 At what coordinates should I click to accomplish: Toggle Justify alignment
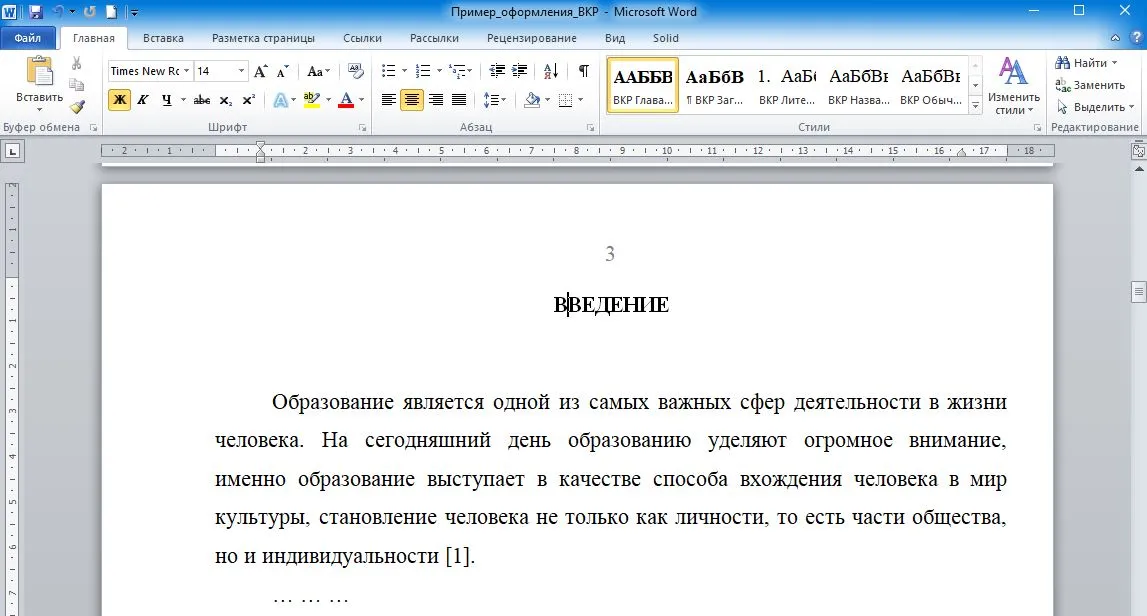click(x=459, y=100)
